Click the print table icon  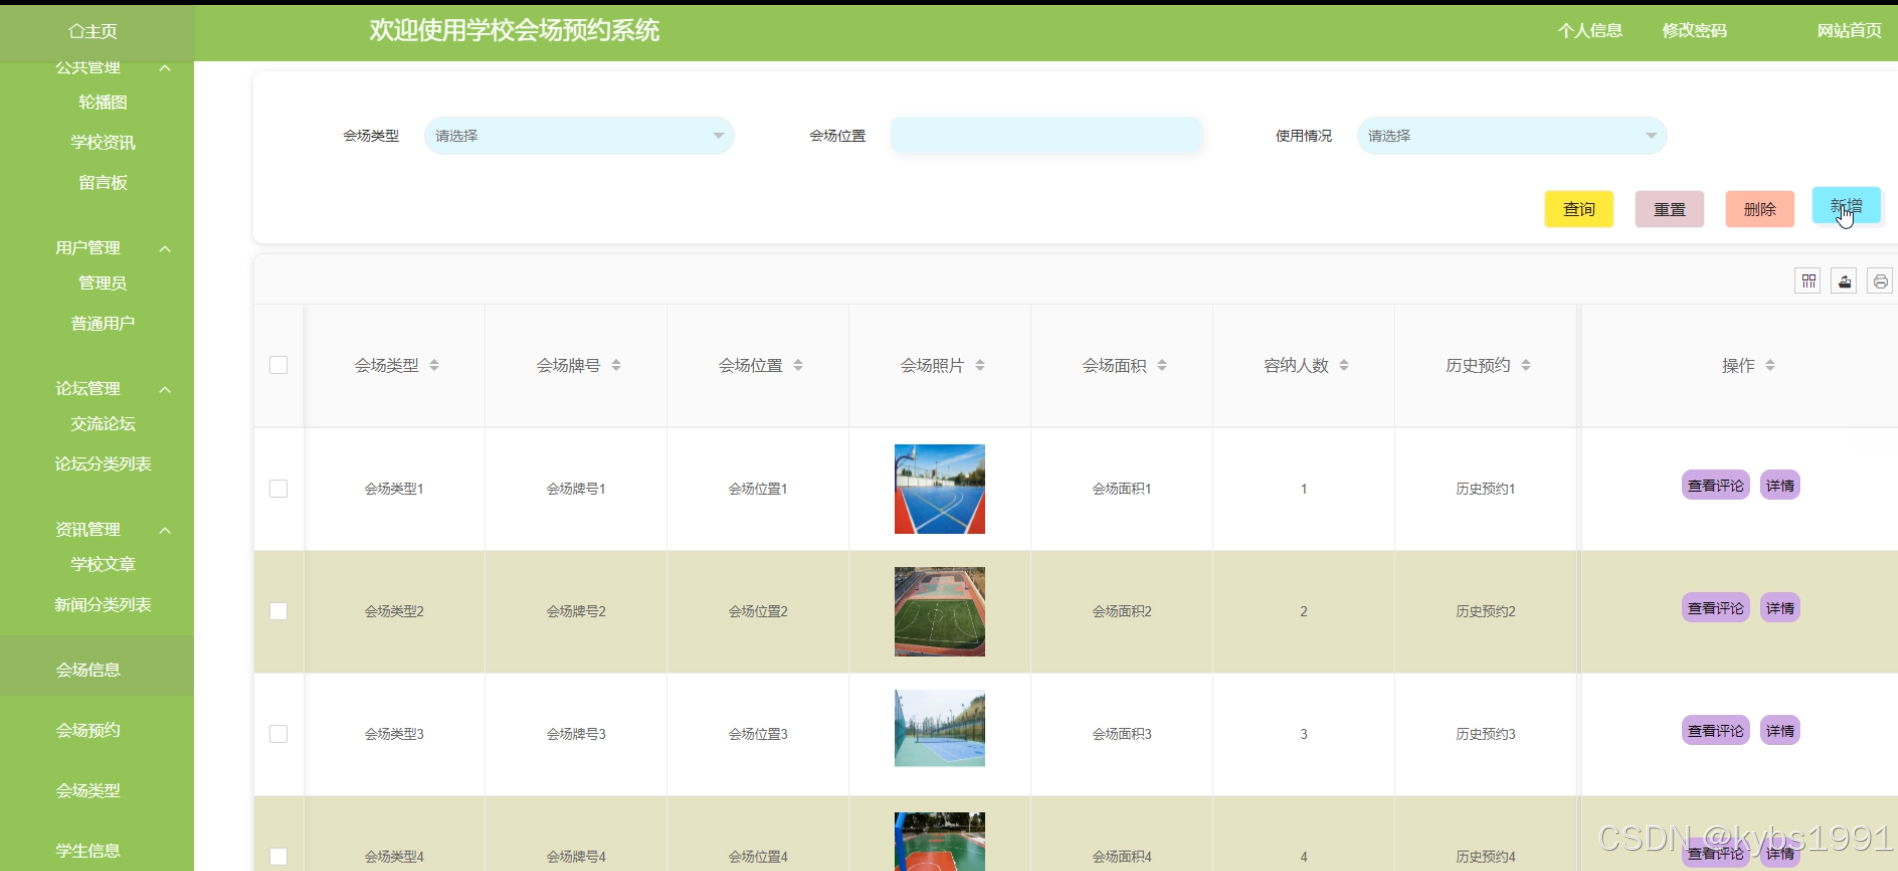click(1880, 281)
